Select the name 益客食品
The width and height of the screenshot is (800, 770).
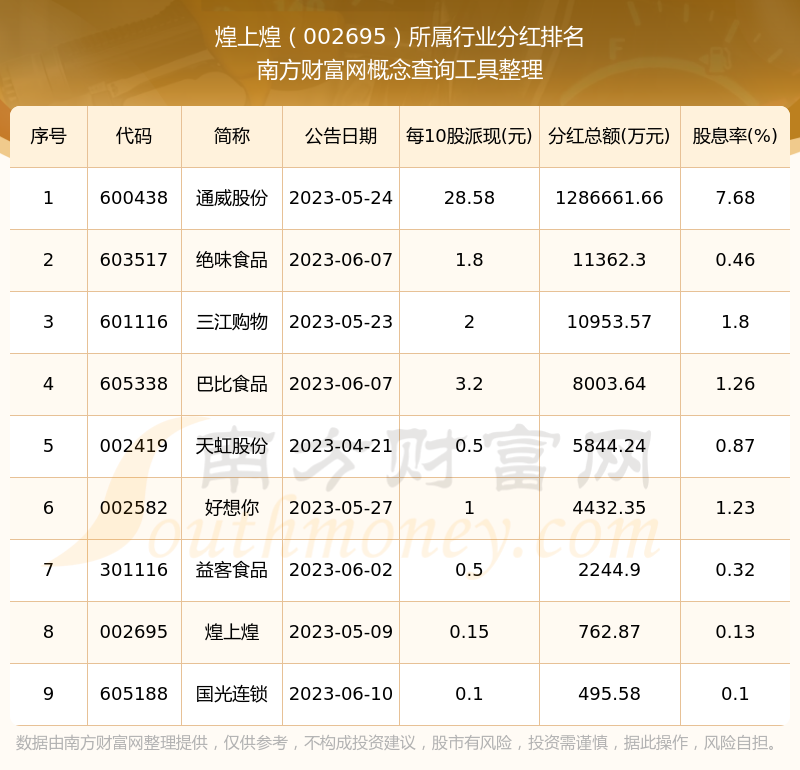click(232, 570)
